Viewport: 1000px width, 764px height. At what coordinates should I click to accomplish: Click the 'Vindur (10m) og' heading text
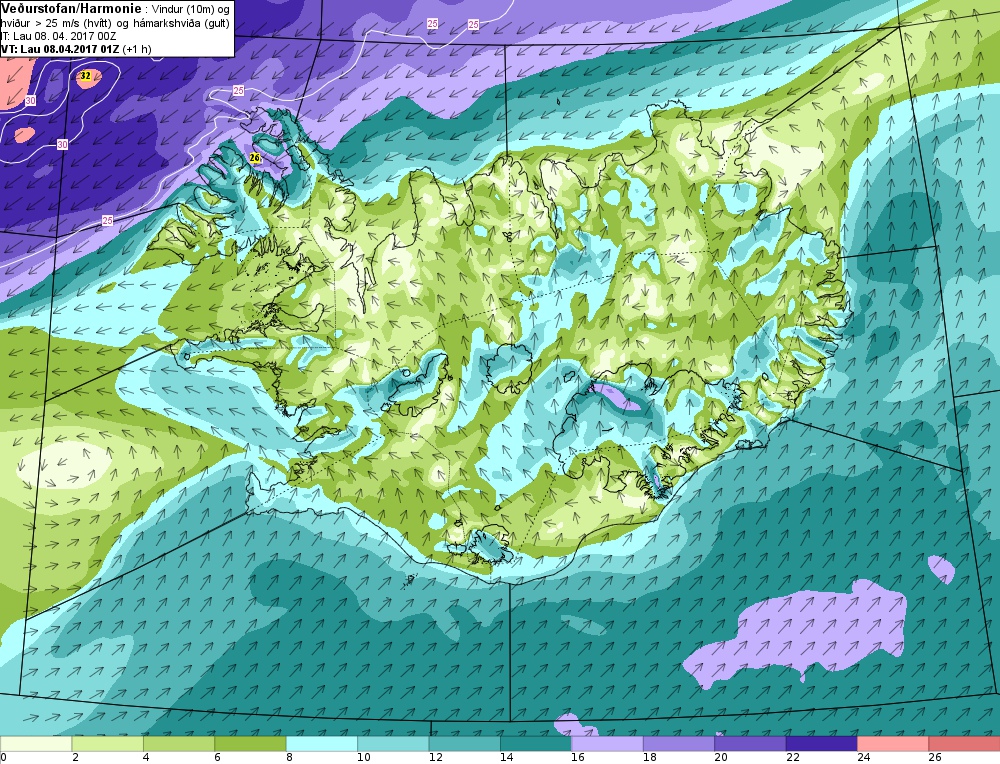tap(189, 9)
